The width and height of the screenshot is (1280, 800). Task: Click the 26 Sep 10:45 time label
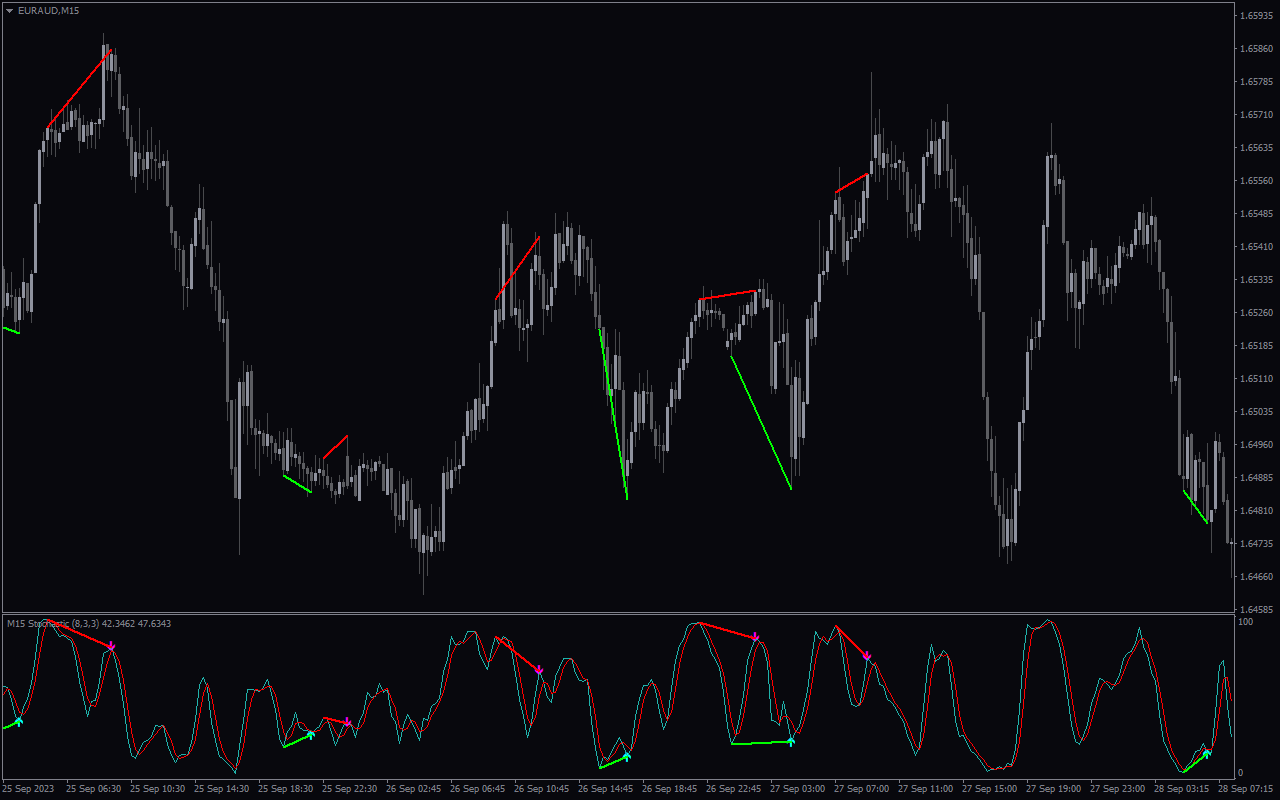[541, 789]
